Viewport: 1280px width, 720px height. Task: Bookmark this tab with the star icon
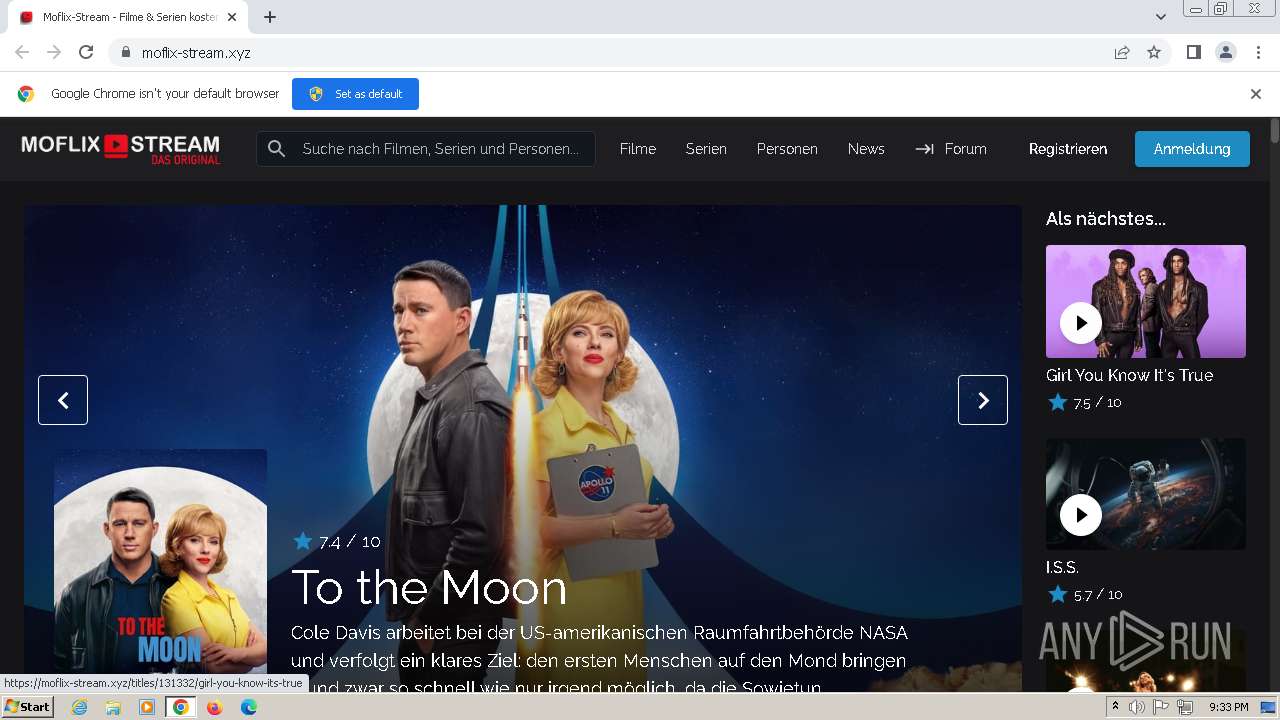(x=1154, y=52)
